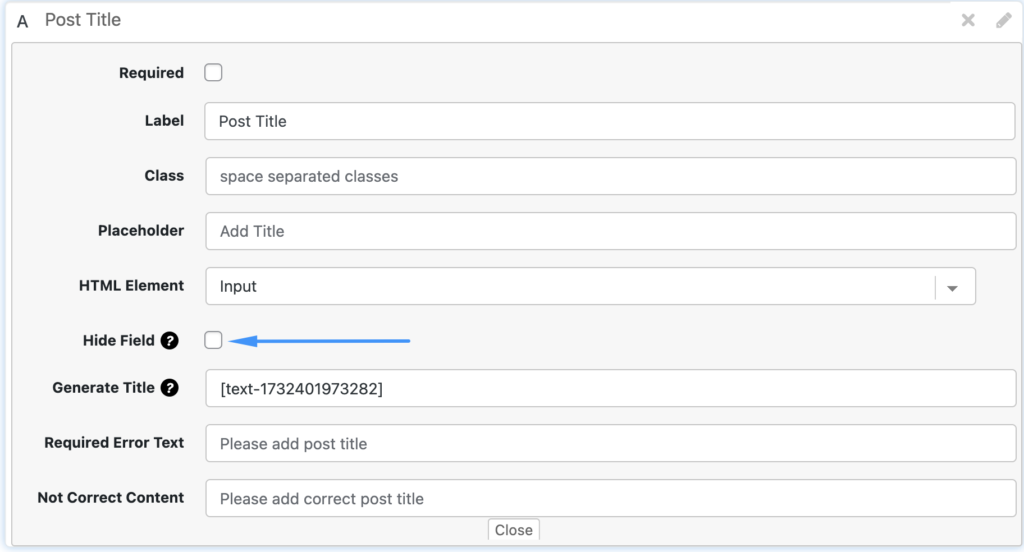1024x552 pixels.
Task: Click the Post Title header bar text
Action: click(x=83, y=20)
